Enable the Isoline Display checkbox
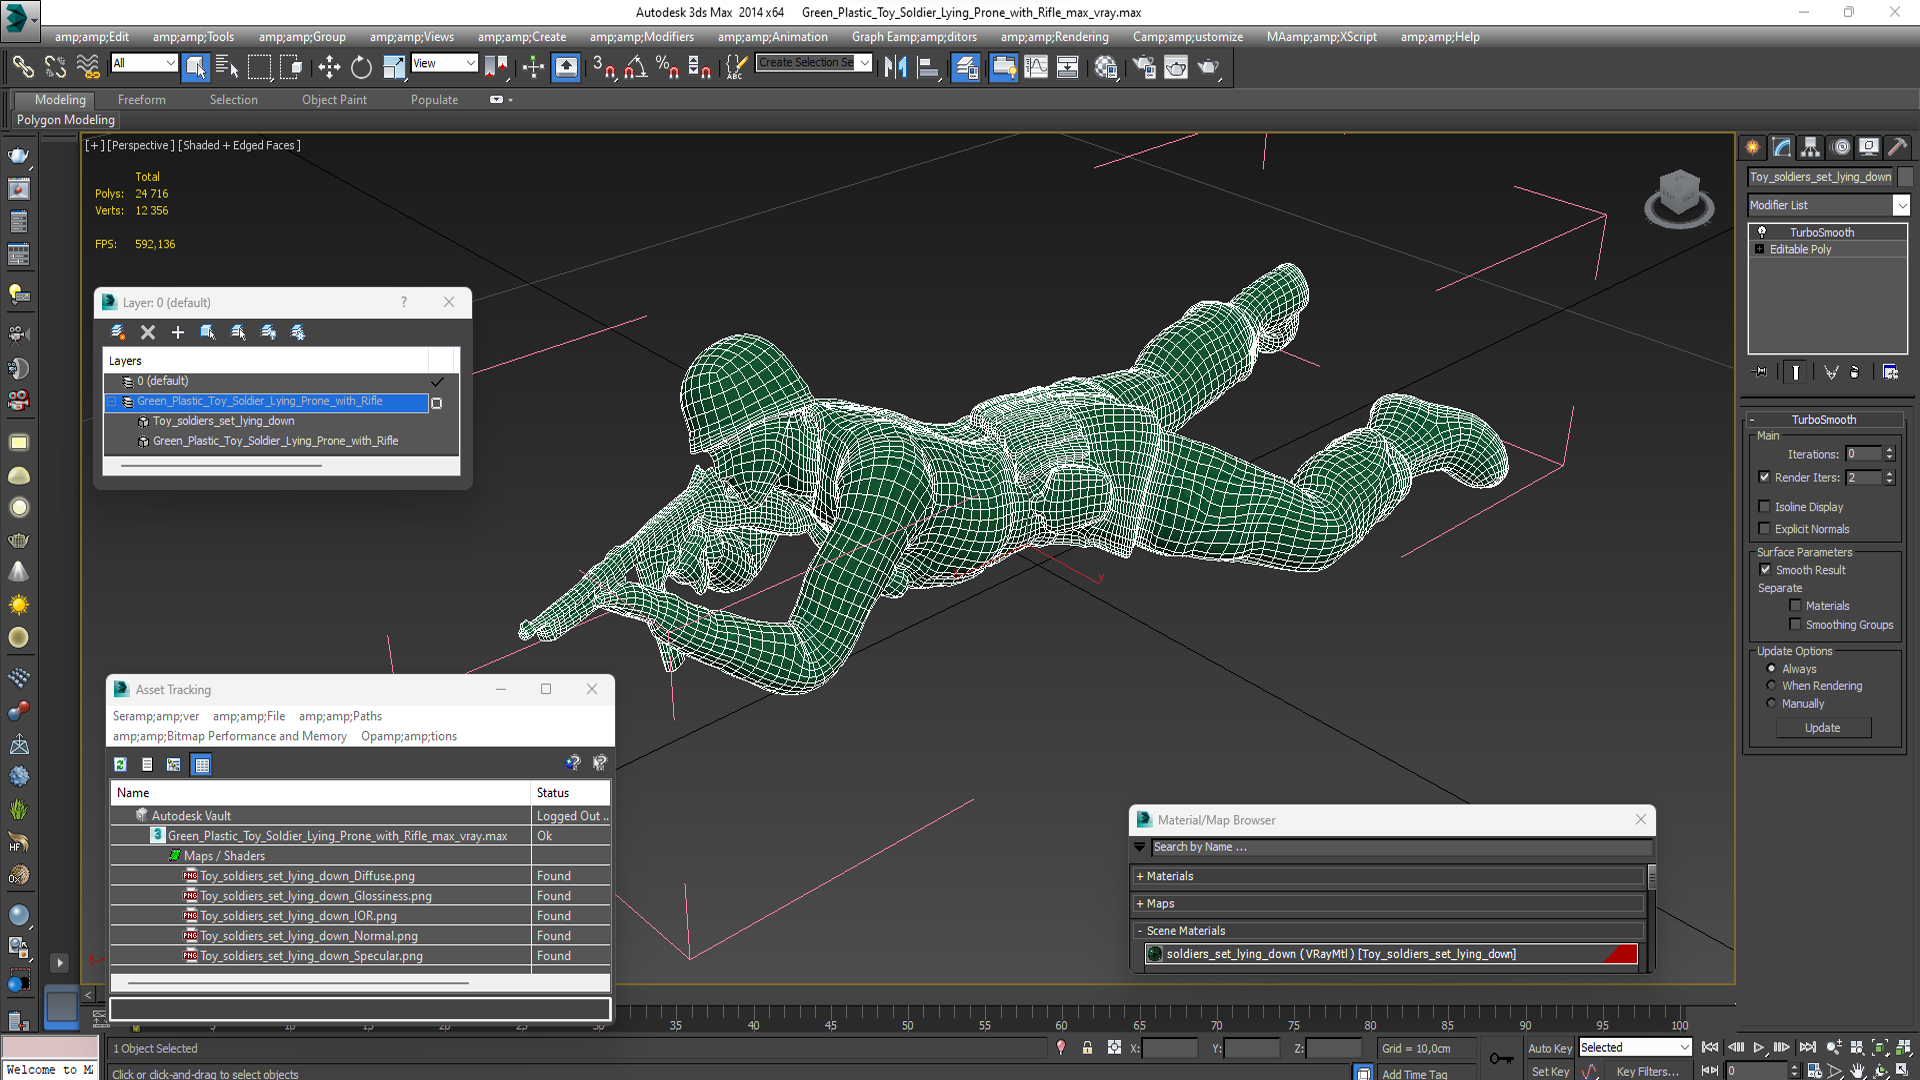Viewport: 1920px width, 1080px height. click(x=1764, y=507)
